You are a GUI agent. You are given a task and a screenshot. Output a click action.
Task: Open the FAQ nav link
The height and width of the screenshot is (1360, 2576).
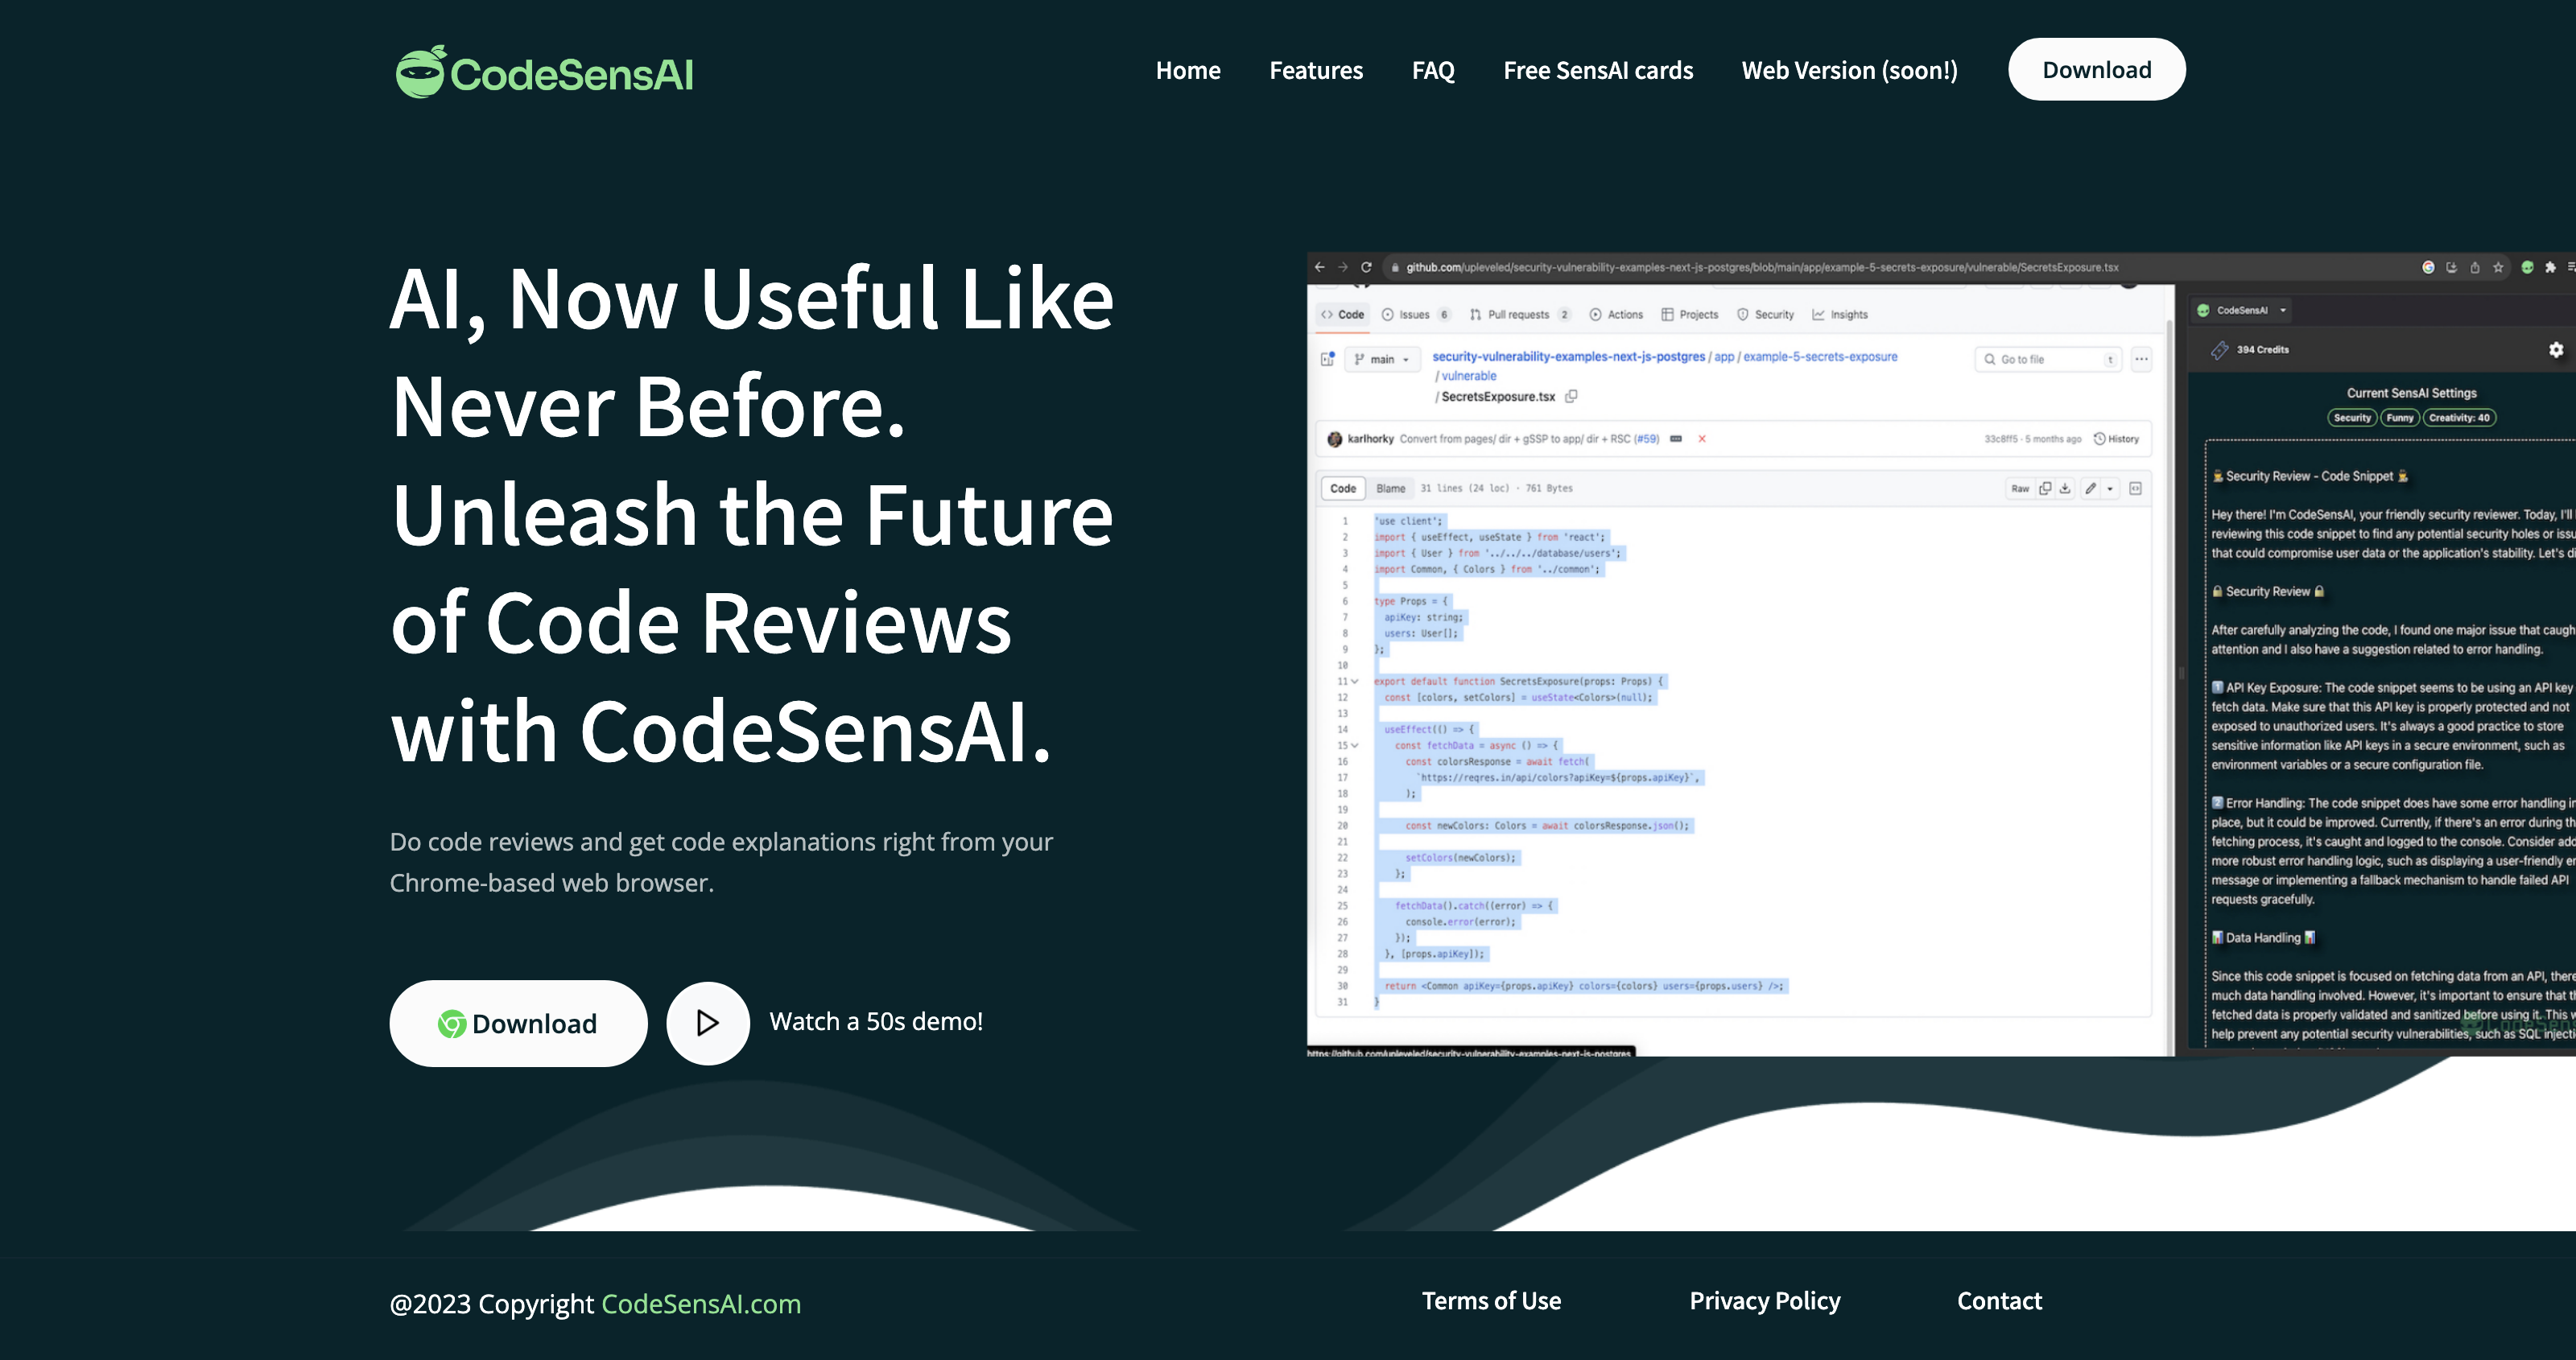coord(1433,70)
